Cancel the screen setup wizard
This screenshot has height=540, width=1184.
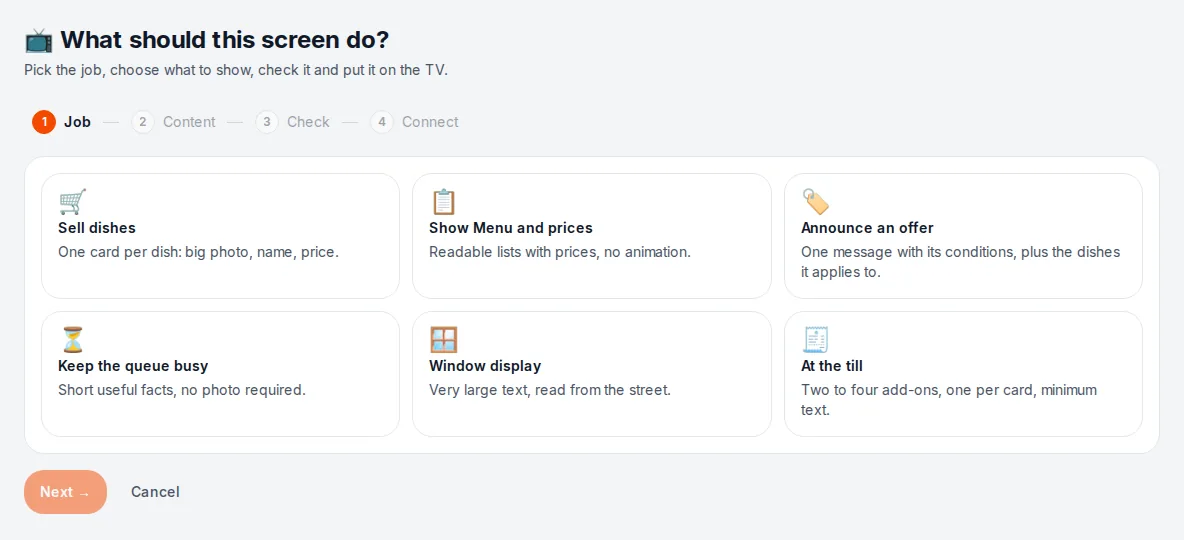(x=156, y=492)
